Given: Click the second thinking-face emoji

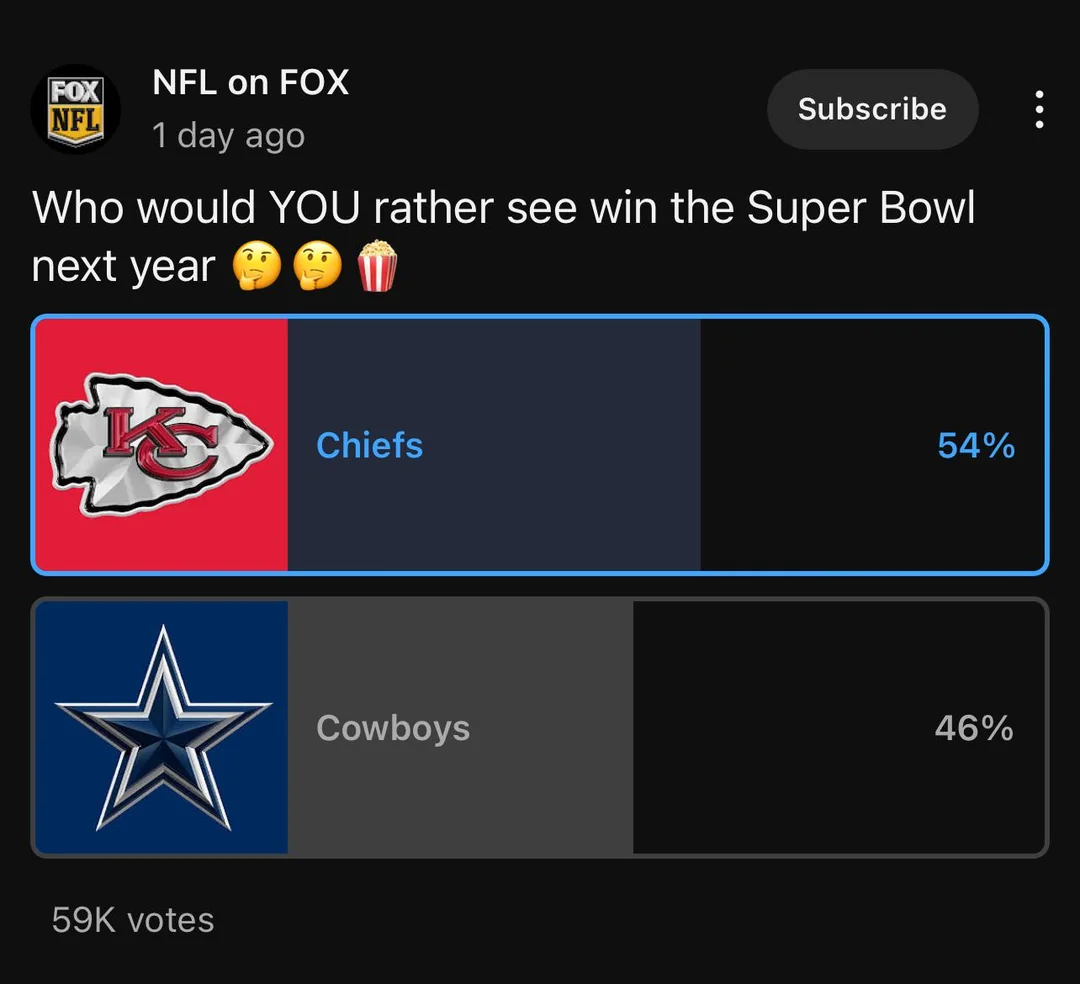Looking at the screenshot, I should (x=317, y=267).
